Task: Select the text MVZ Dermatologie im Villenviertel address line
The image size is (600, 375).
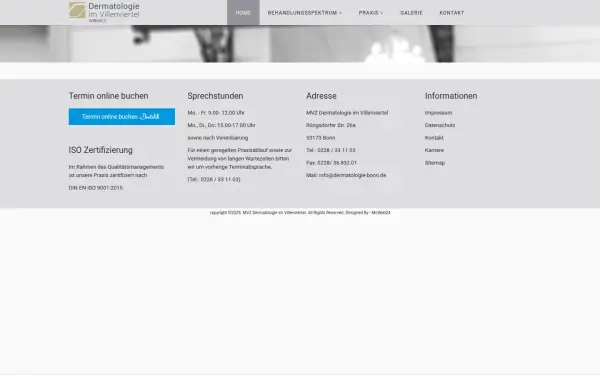Action: (x=347, y=113)
